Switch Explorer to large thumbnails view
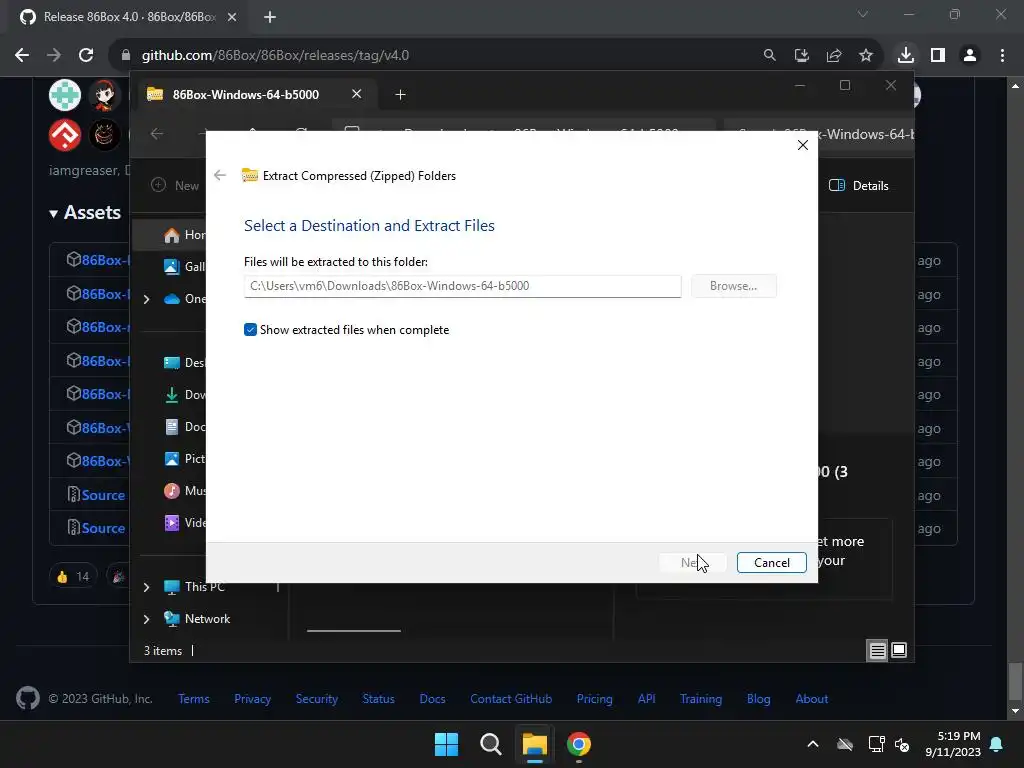Screen dimensions: 1024x768 tap(899, 650)
